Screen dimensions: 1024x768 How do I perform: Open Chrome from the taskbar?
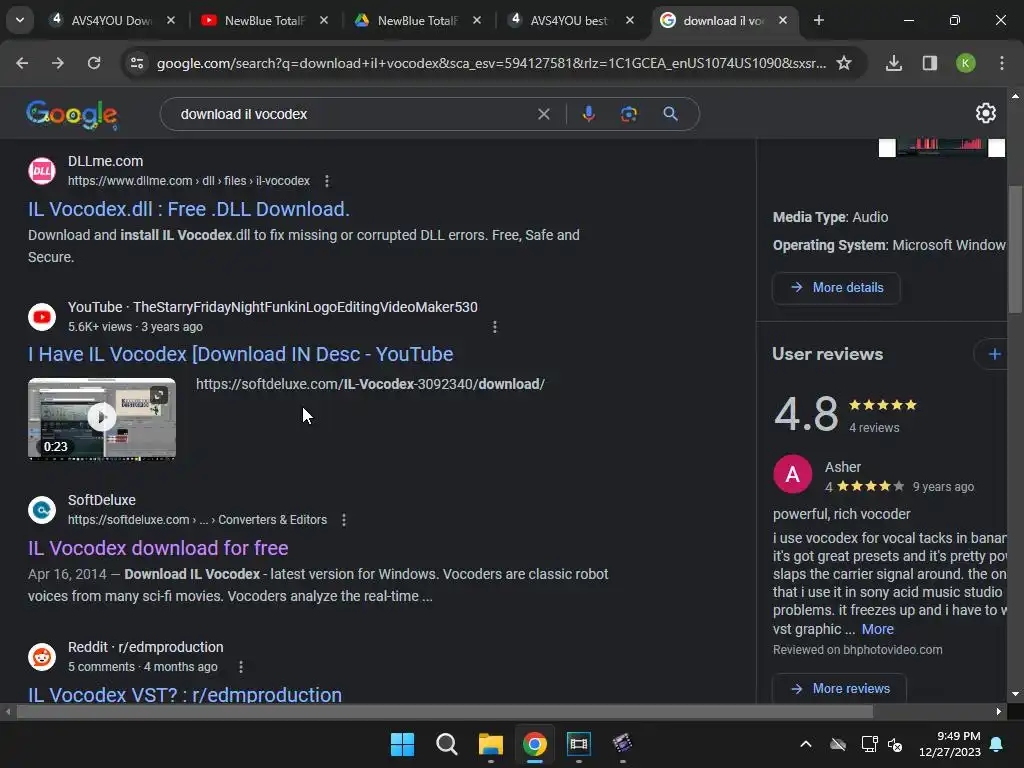tap(535, 744)
